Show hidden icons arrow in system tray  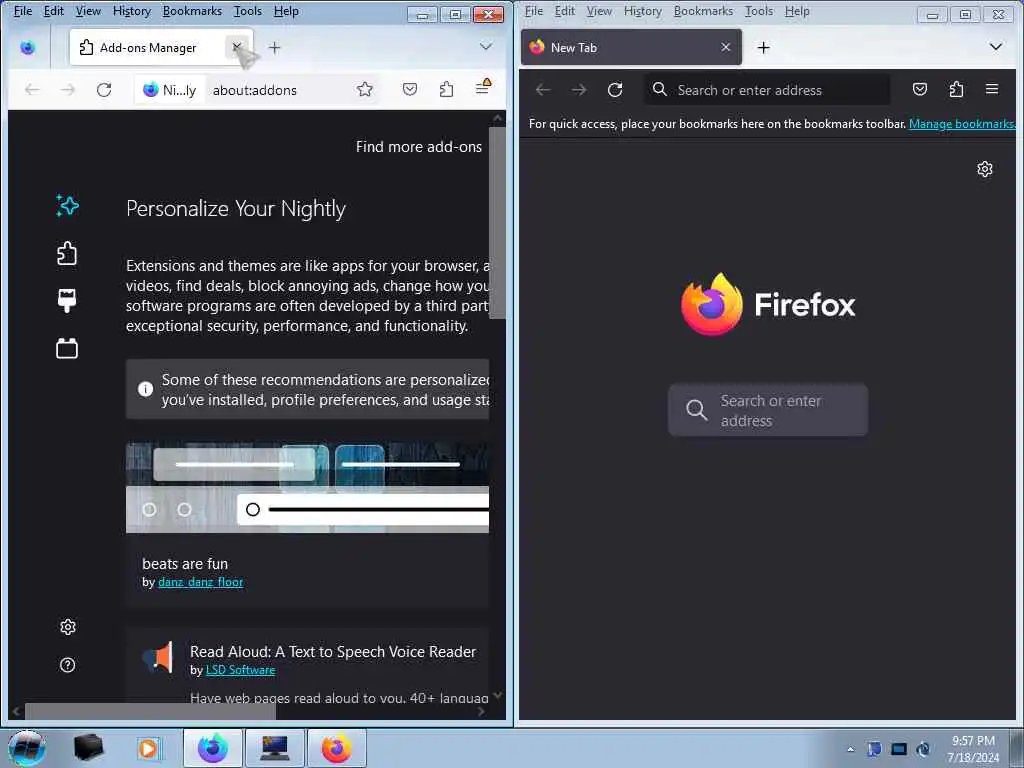[x=850, y=749]
